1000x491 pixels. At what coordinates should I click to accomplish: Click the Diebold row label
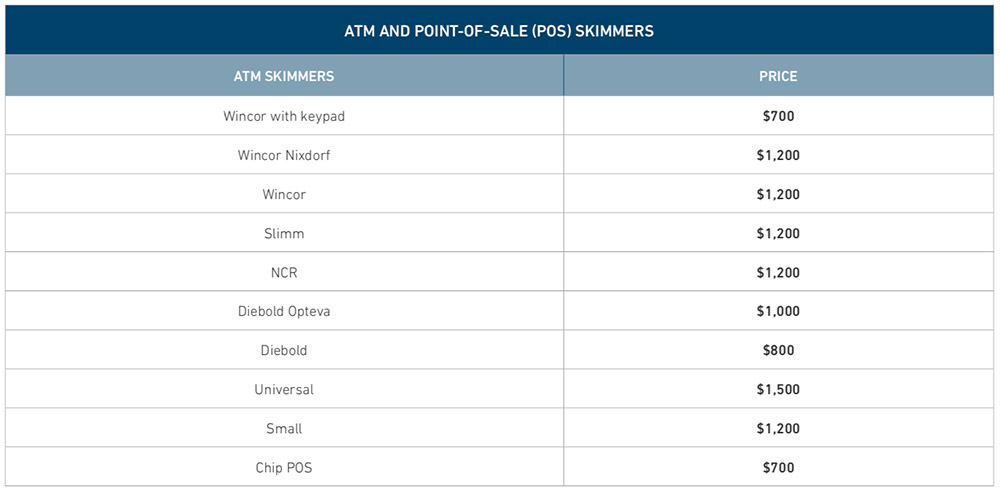(284, 350)
